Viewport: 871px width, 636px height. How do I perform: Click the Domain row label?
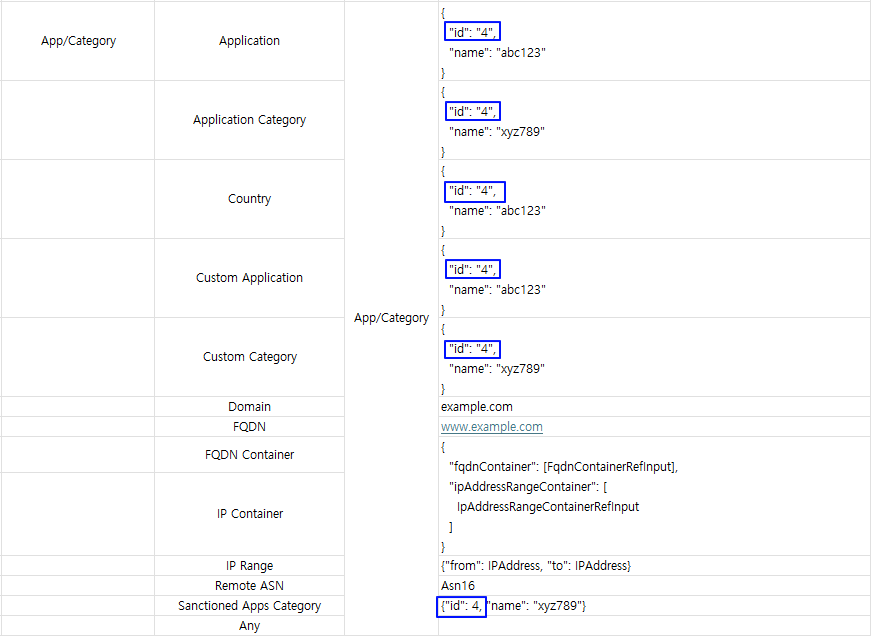click(249, 407)
